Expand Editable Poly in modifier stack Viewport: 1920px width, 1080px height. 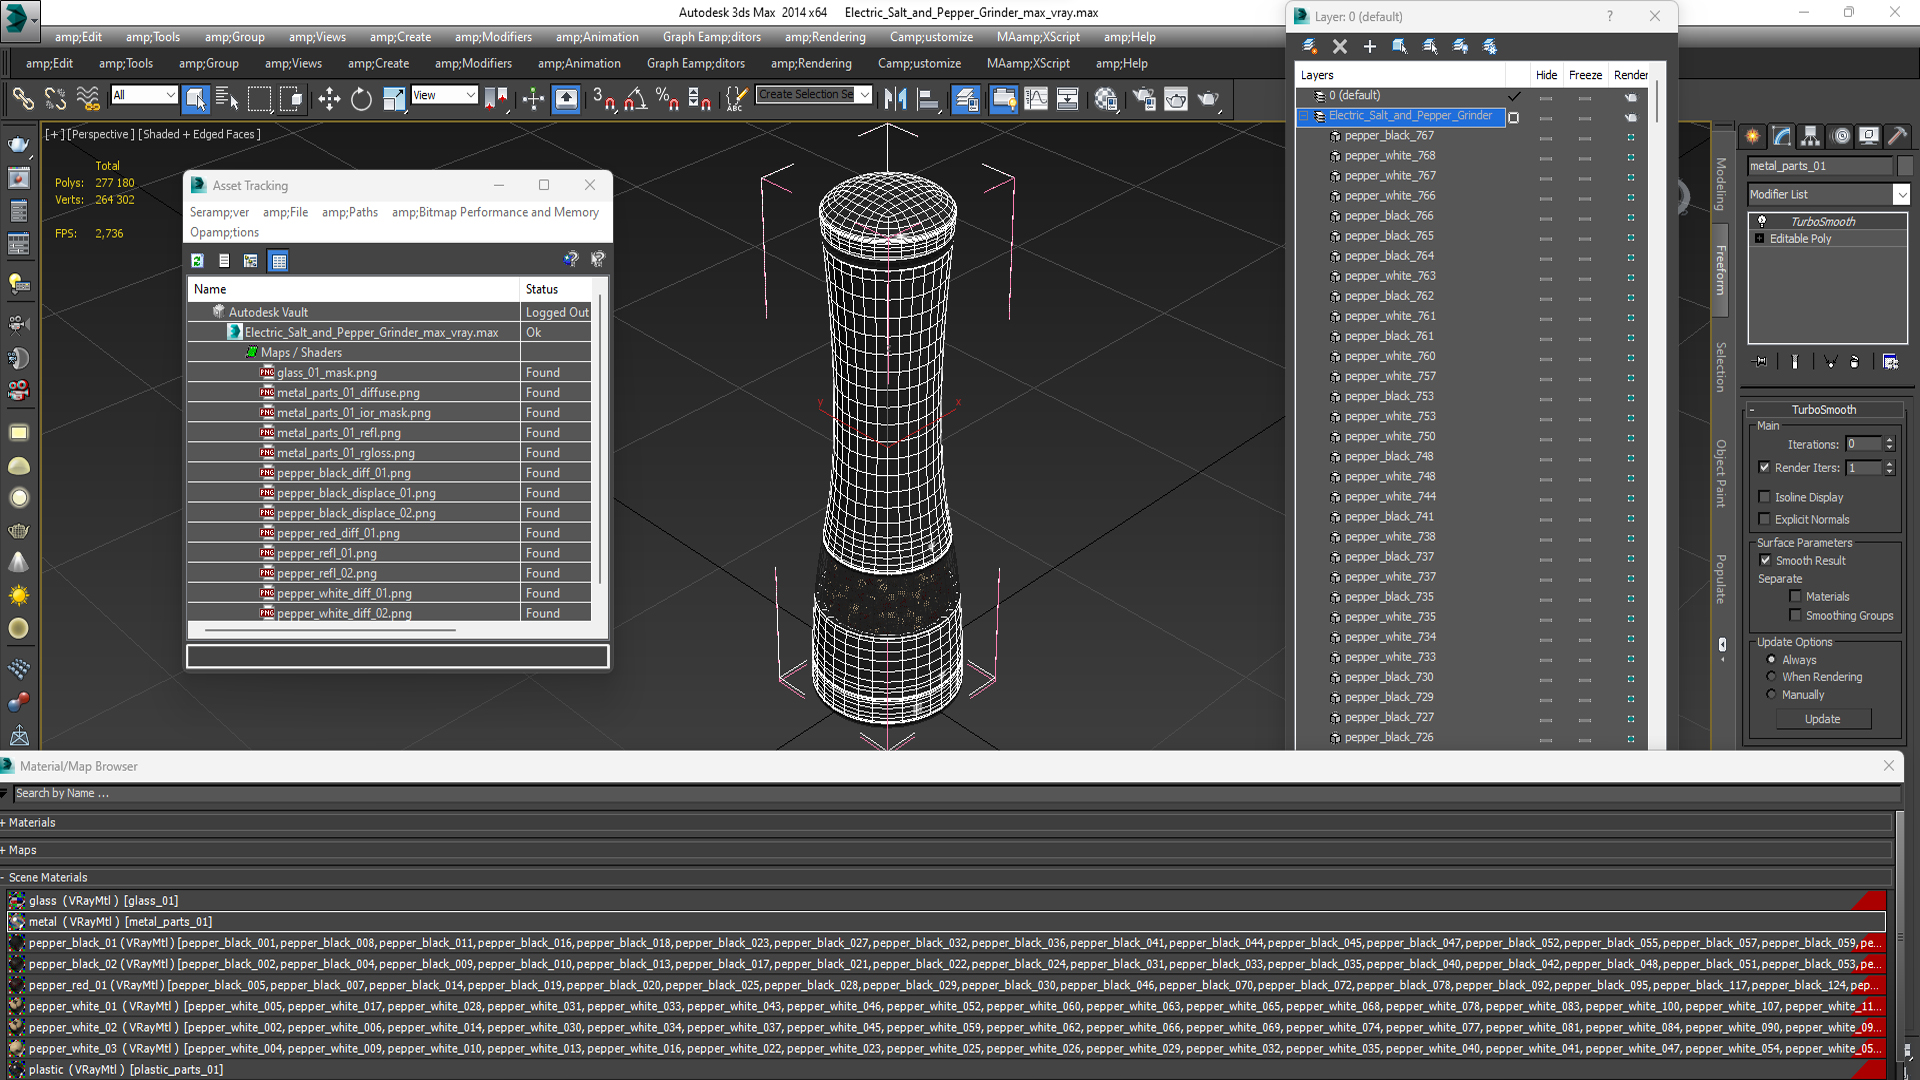click(x=1760, y=239)
